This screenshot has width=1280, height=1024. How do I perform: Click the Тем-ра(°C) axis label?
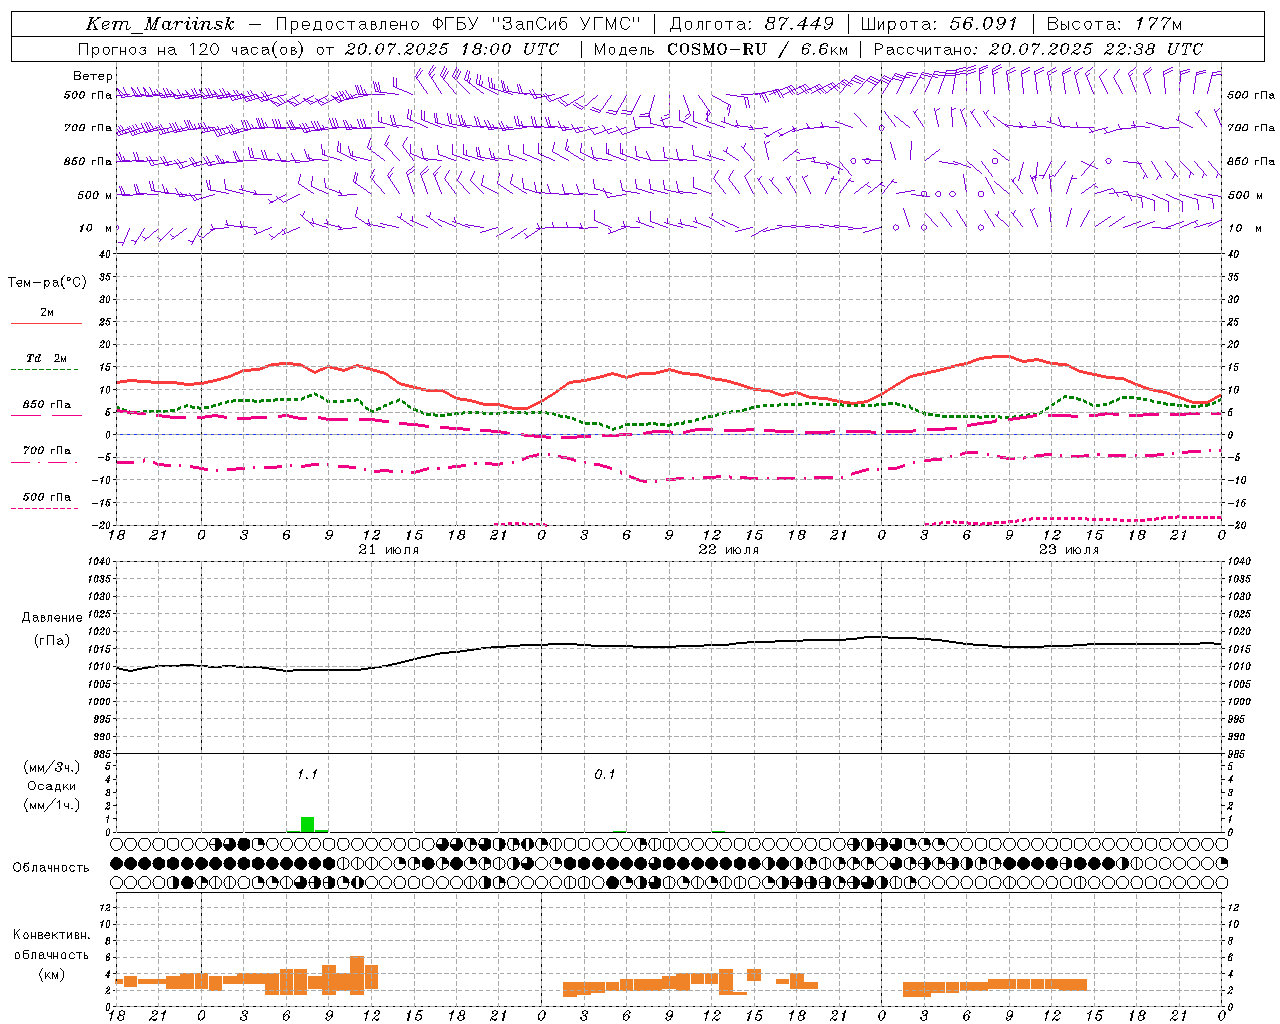tap(47, 283)
